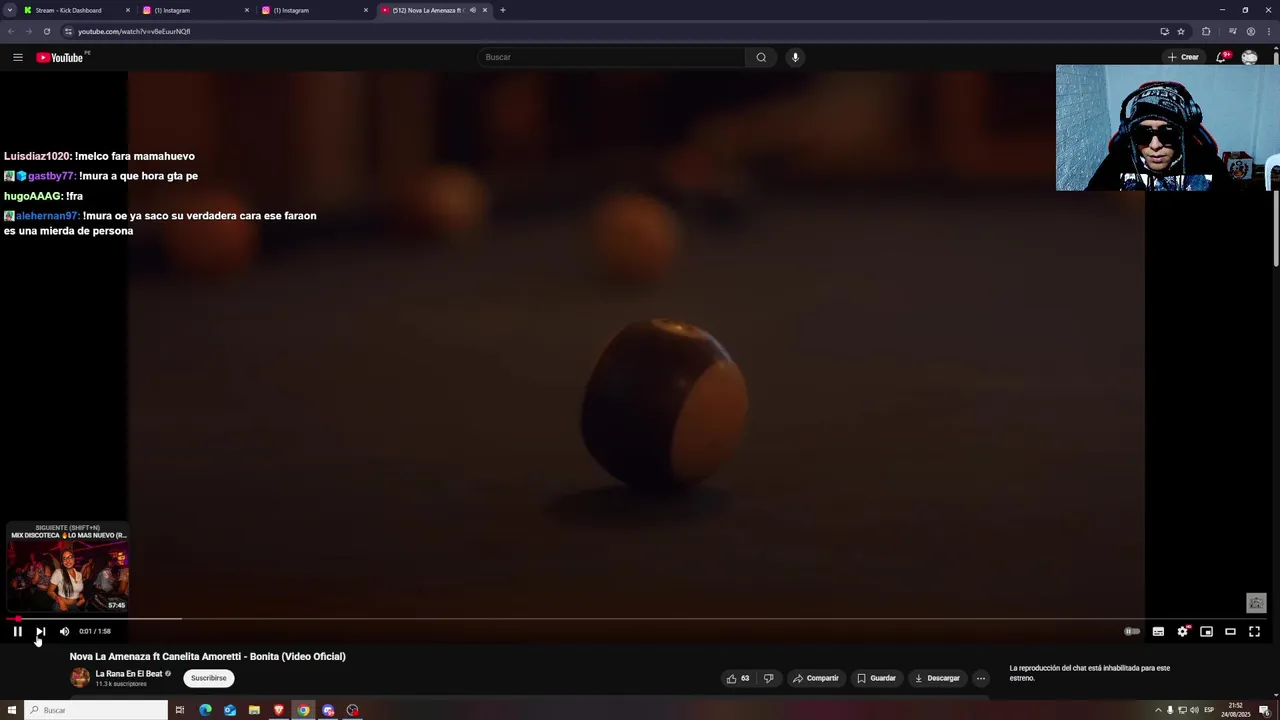
Task: Skip to the next video
Action: (x=41, y=631)
